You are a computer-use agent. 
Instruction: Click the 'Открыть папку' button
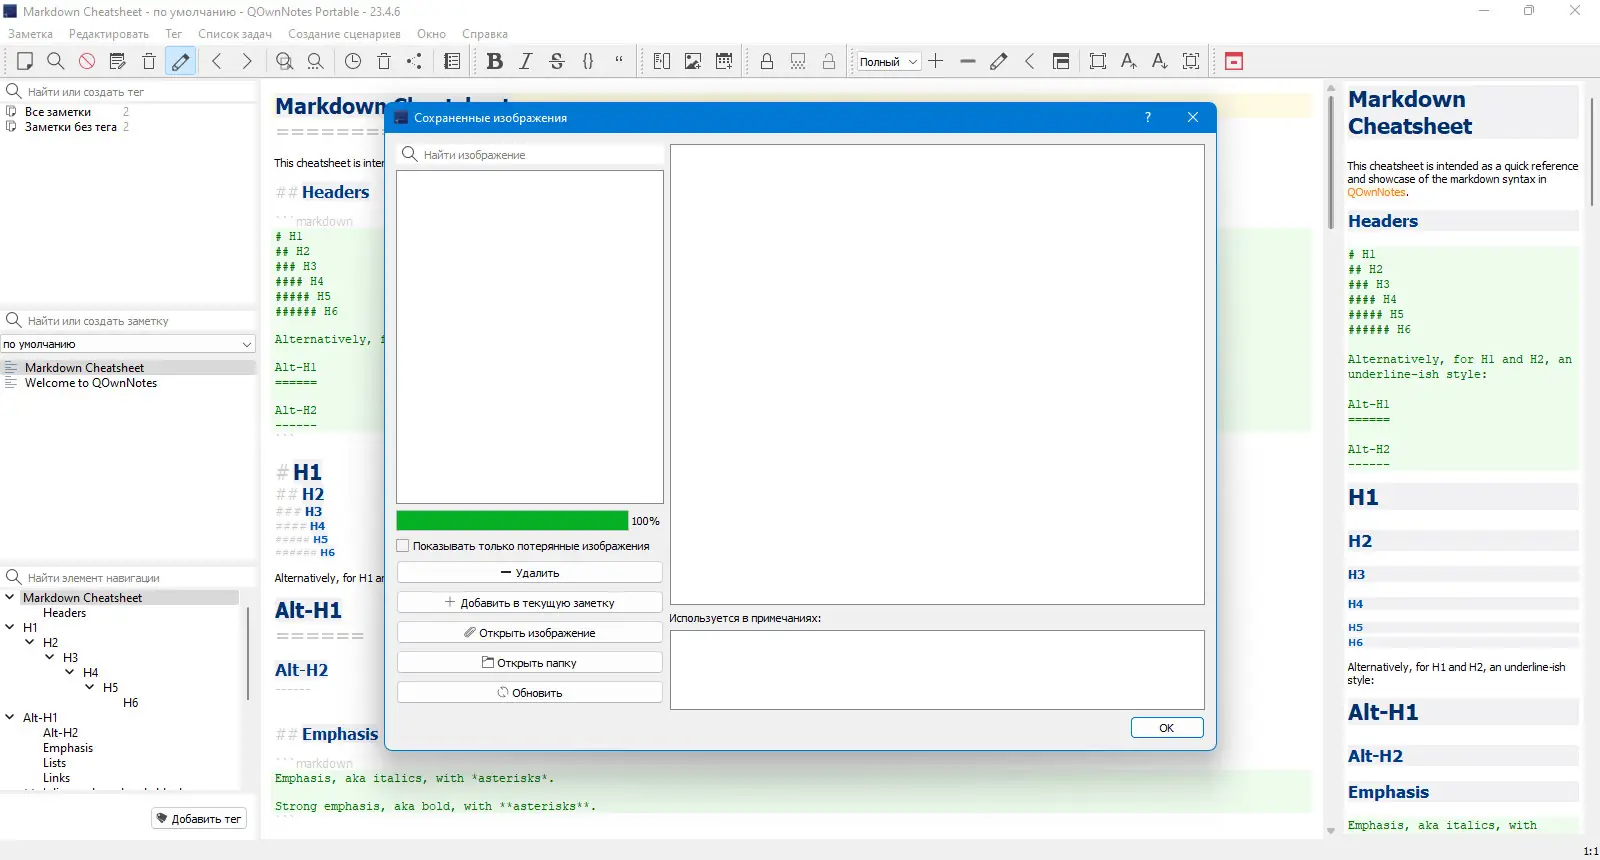[x=530, y=663]
